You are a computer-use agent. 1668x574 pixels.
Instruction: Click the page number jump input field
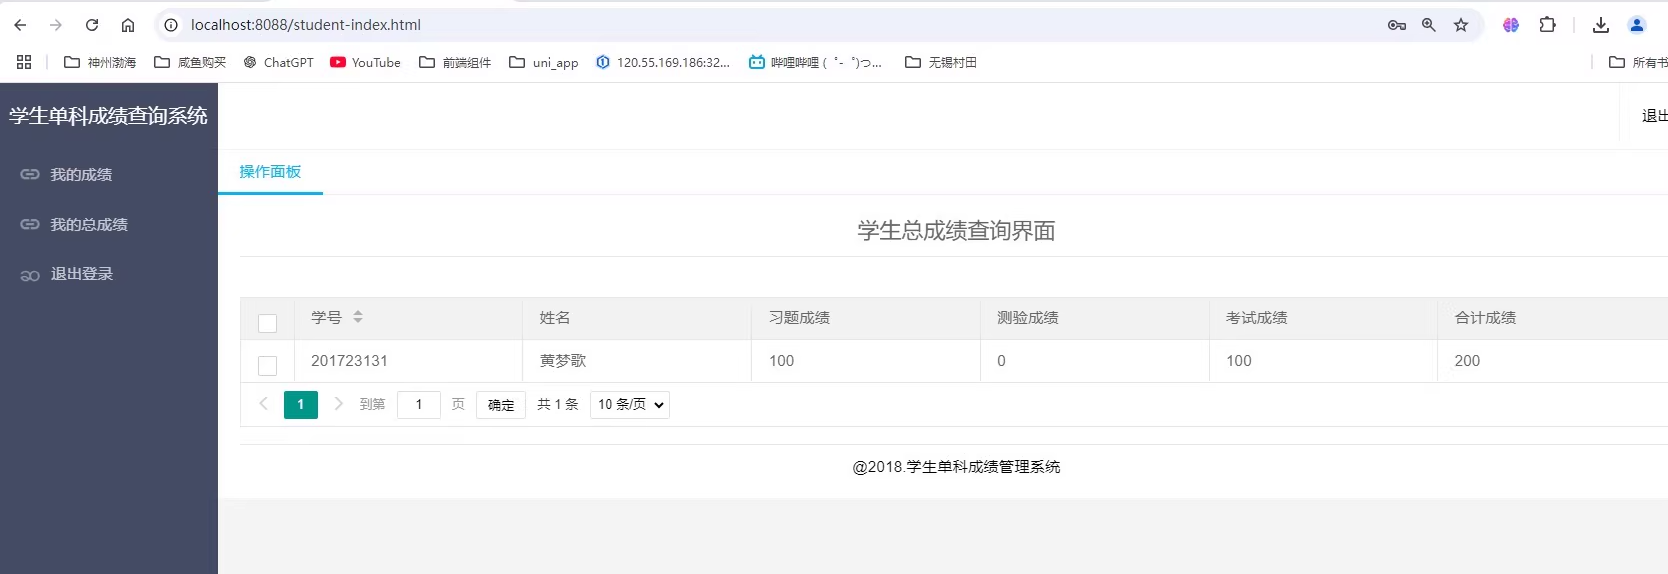click(419, 404)
